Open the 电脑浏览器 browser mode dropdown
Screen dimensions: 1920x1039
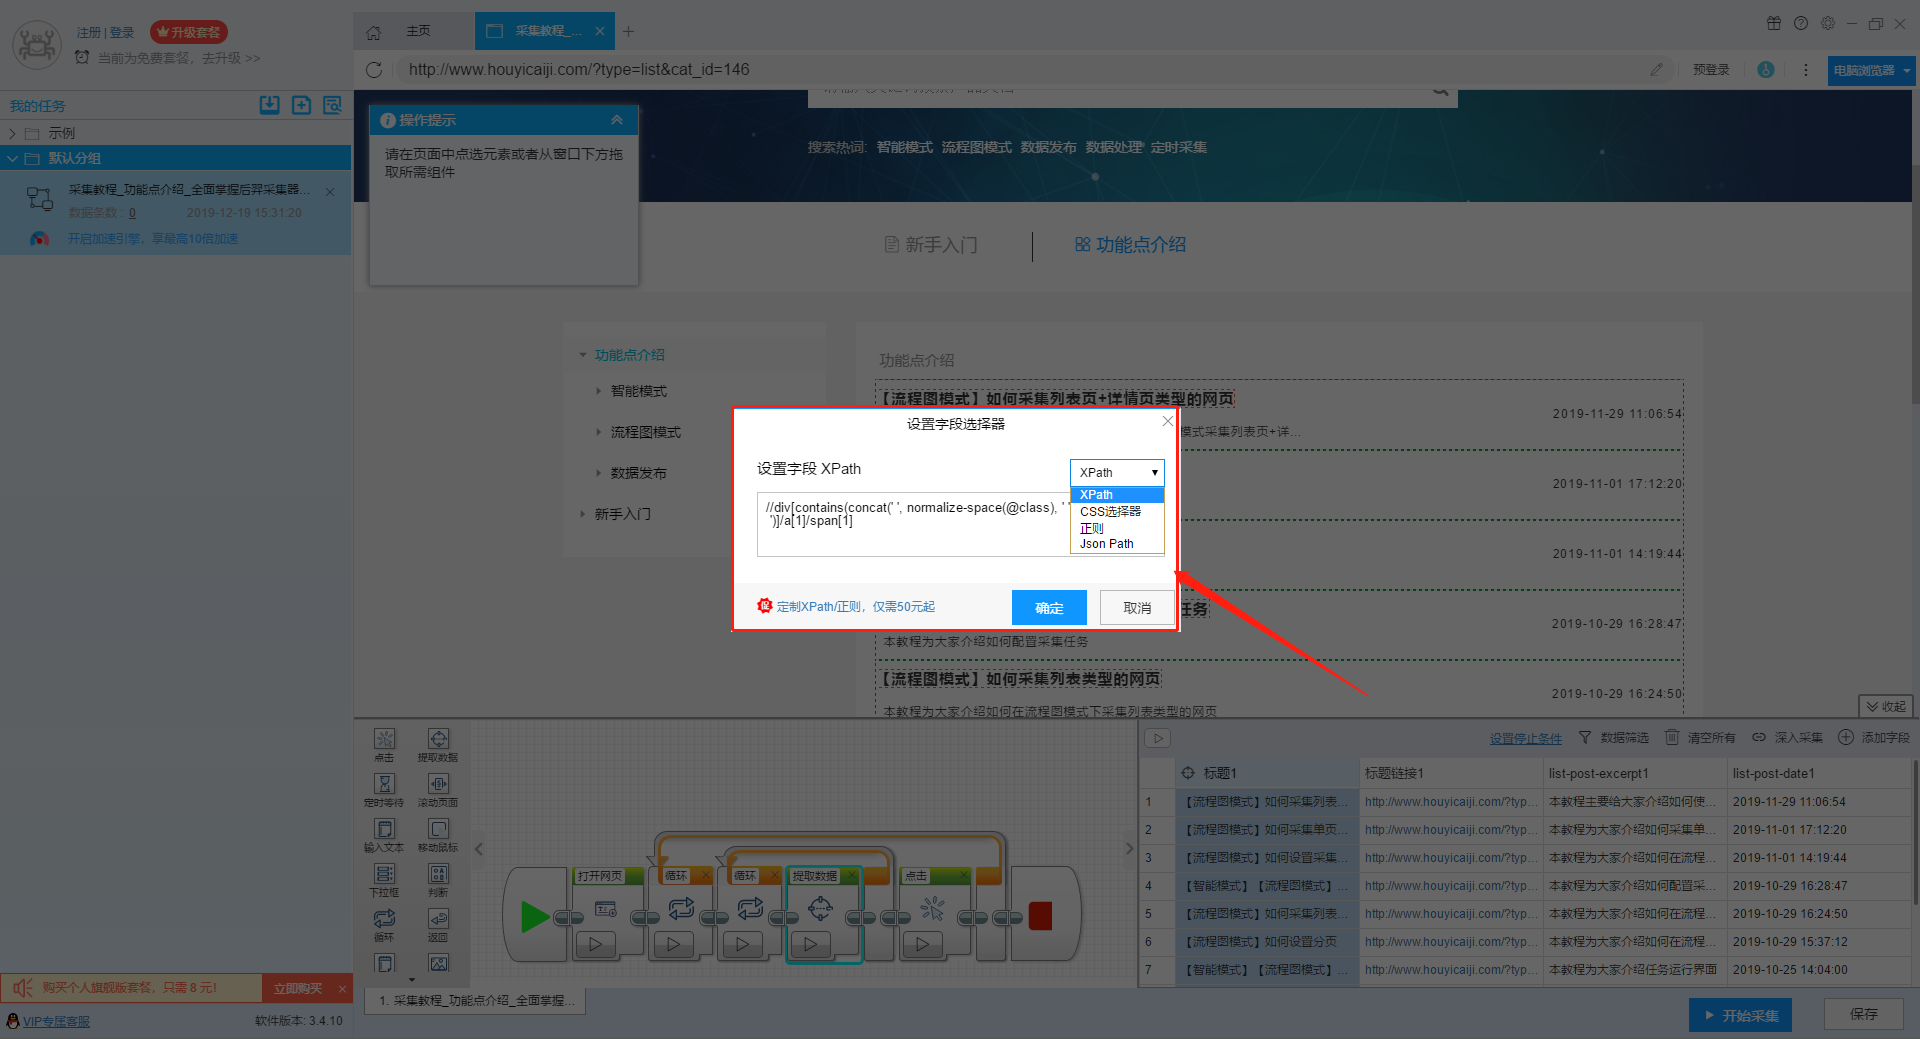coord(1871,71)
